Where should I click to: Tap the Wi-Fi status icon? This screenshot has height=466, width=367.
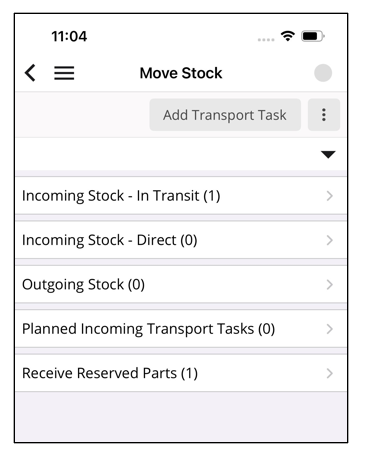coord(287,36)
